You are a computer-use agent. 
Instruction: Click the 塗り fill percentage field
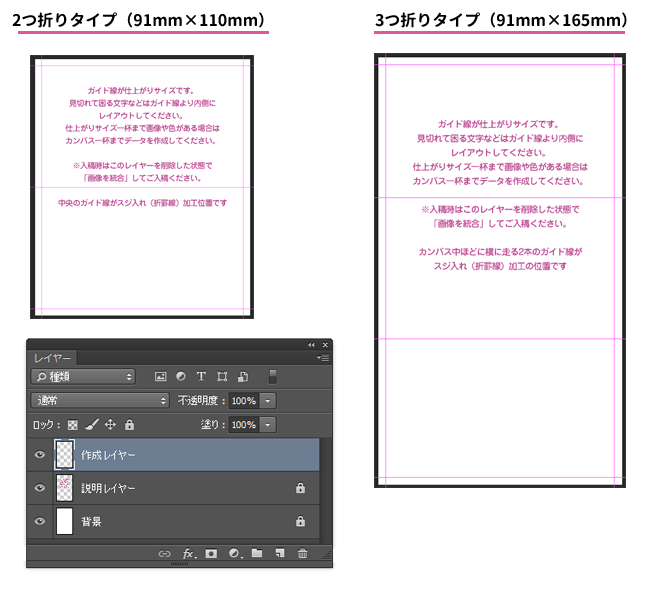point(243,425)
